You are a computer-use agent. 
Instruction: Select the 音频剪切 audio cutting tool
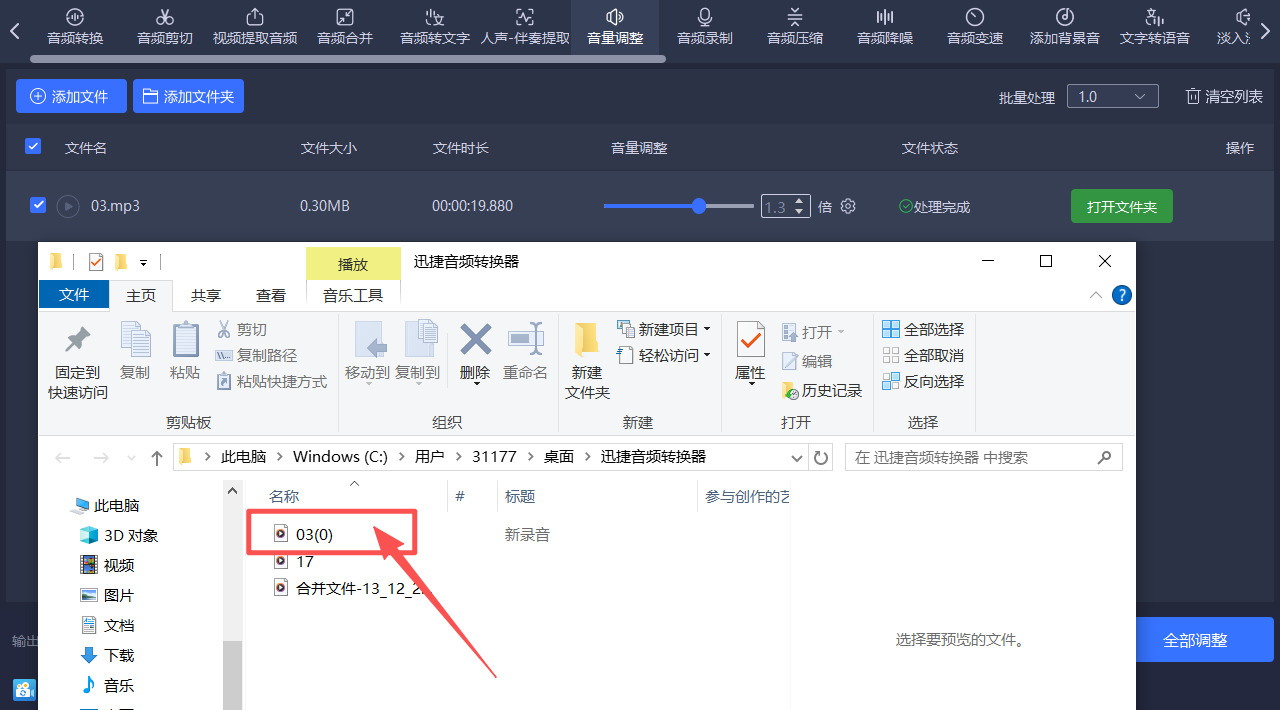coord(165,27)
